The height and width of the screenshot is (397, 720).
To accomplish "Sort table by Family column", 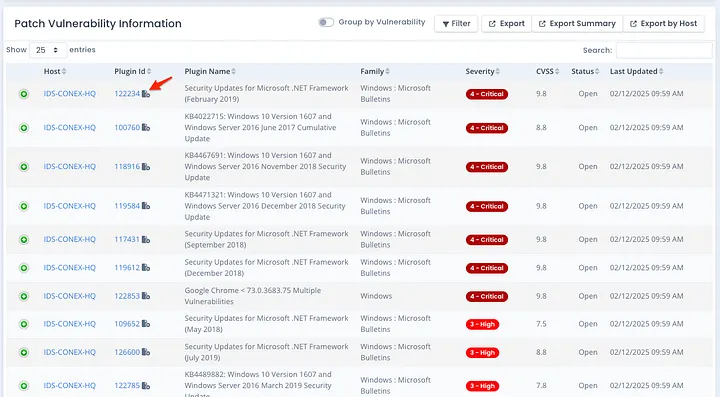I will [x=375, y=71].
